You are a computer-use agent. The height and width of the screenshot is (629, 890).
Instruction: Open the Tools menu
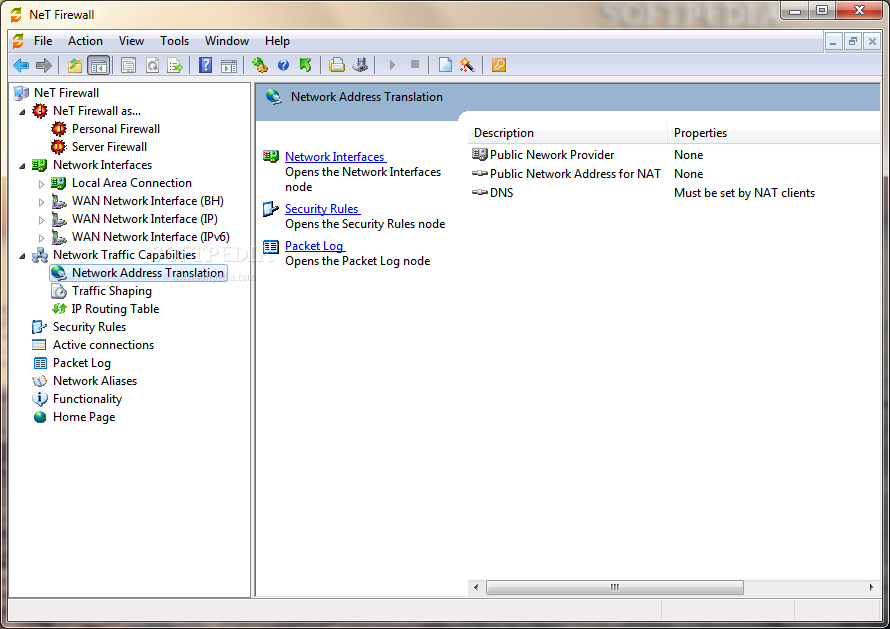[174, 41]
